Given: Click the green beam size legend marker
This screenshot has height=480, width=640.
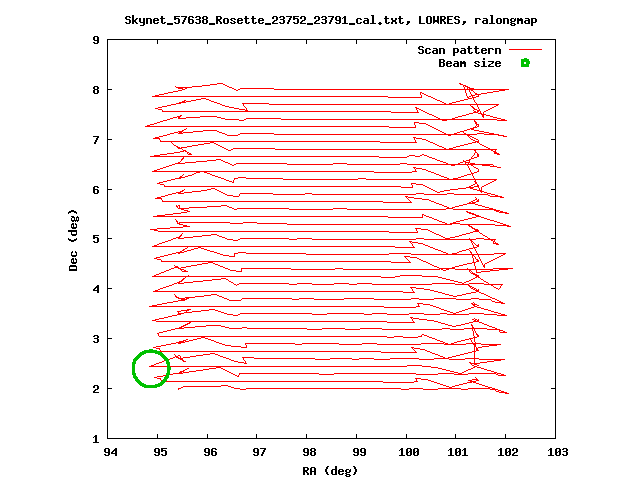Looking at the screenshot, I should point(525,63).
